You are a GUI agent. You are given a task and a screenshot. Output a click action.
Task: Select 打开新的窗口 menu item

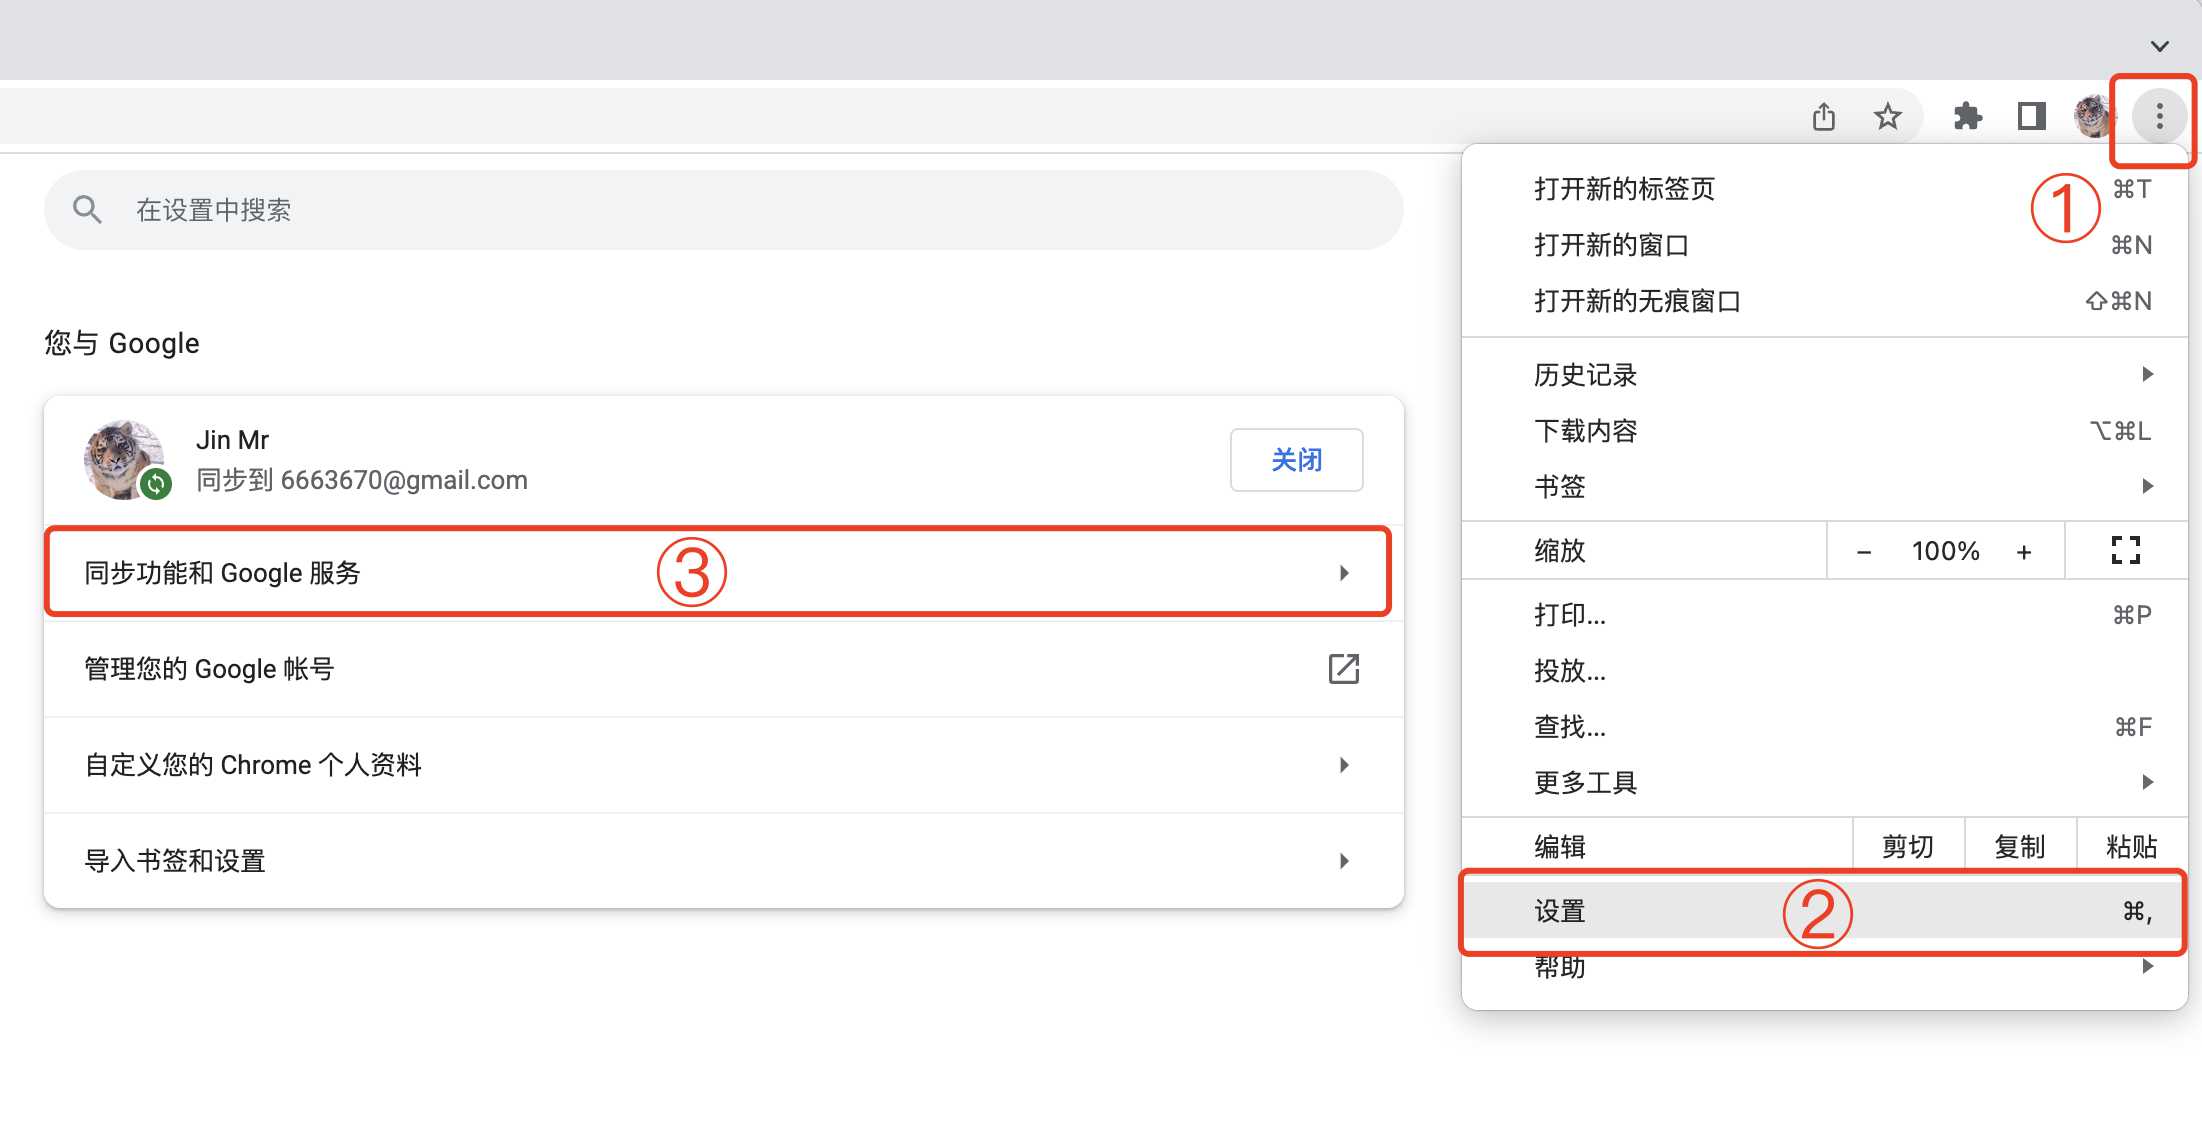1824,245
